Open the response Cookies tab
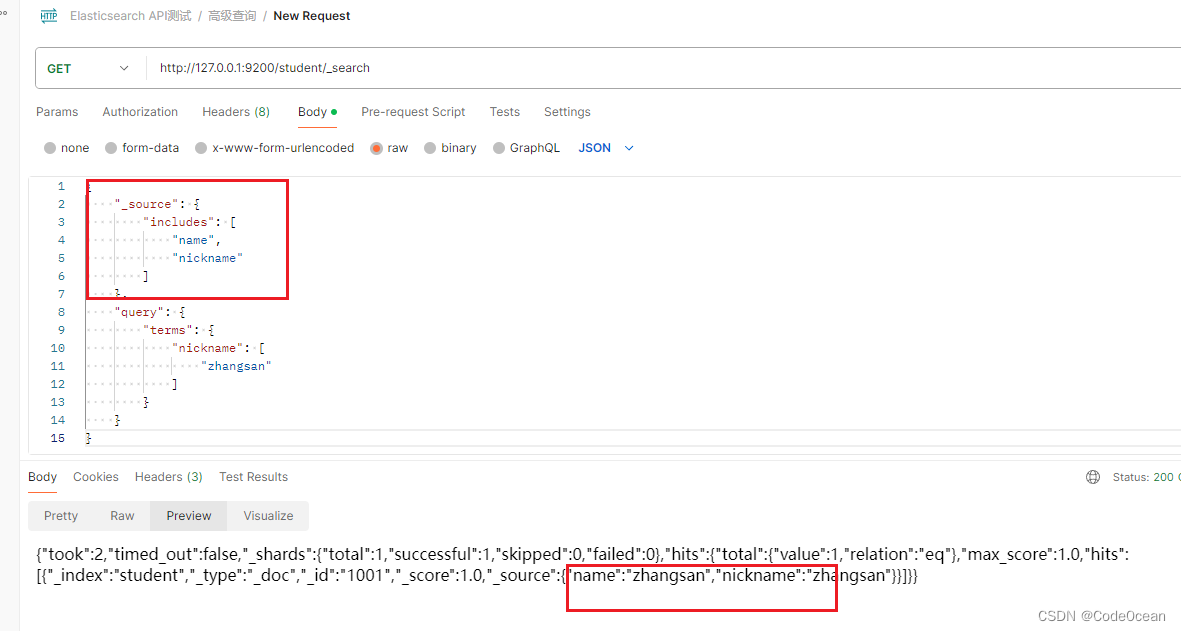 click(x=96, y=477)
